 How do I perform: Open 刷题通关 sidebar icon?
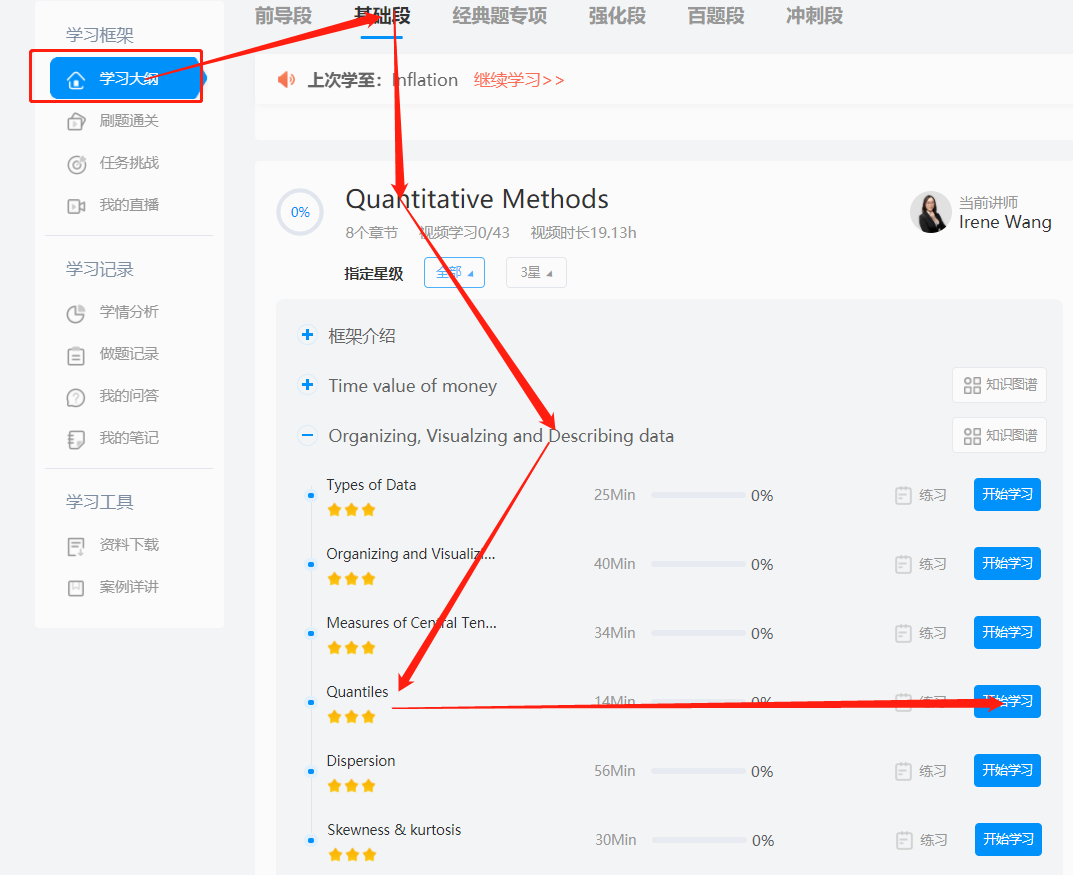tap(76, 122)
